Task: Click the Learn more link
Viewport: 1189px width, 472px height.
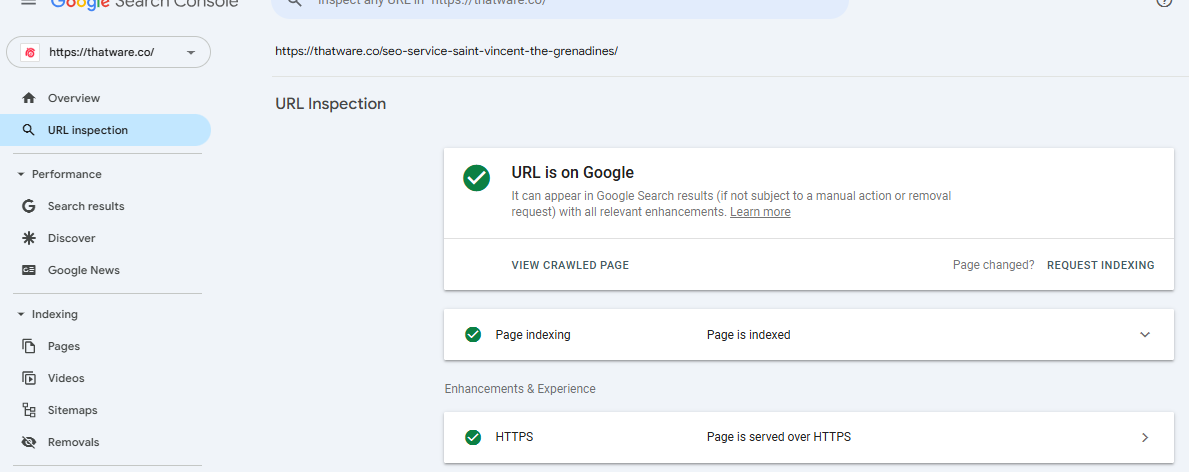Action: click(x=760, y=212)
